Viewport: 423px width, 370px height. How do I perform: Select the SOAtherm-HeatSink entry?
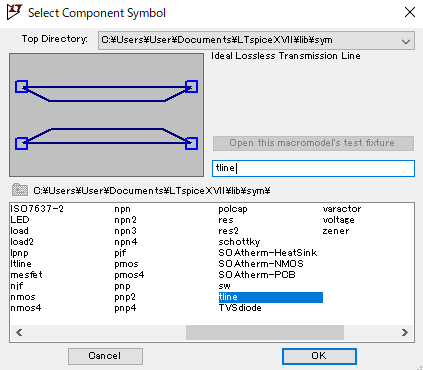[268, 253]
